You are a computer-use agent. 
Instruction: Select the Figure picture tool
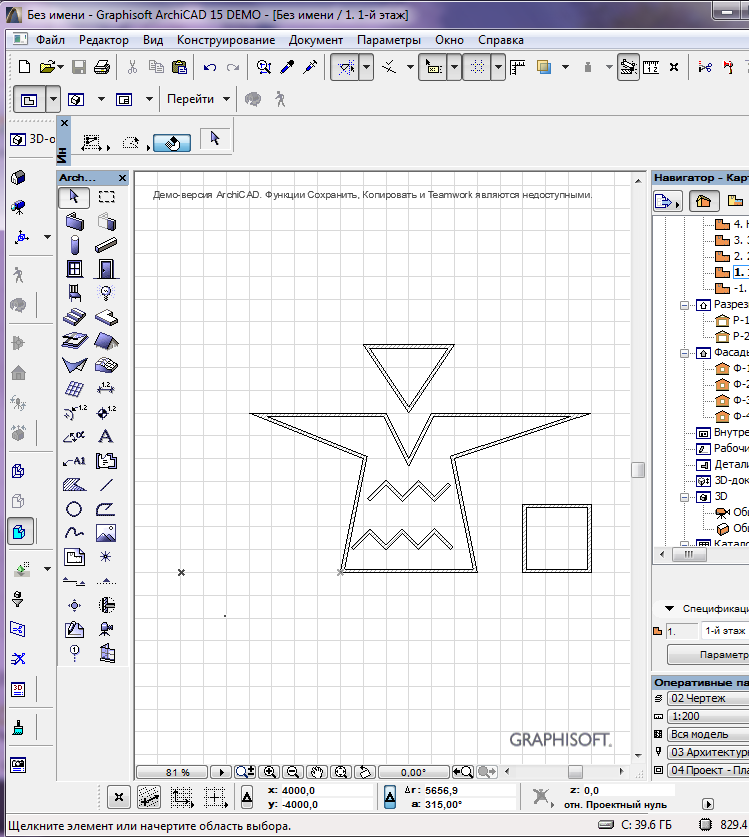(106, 533)
